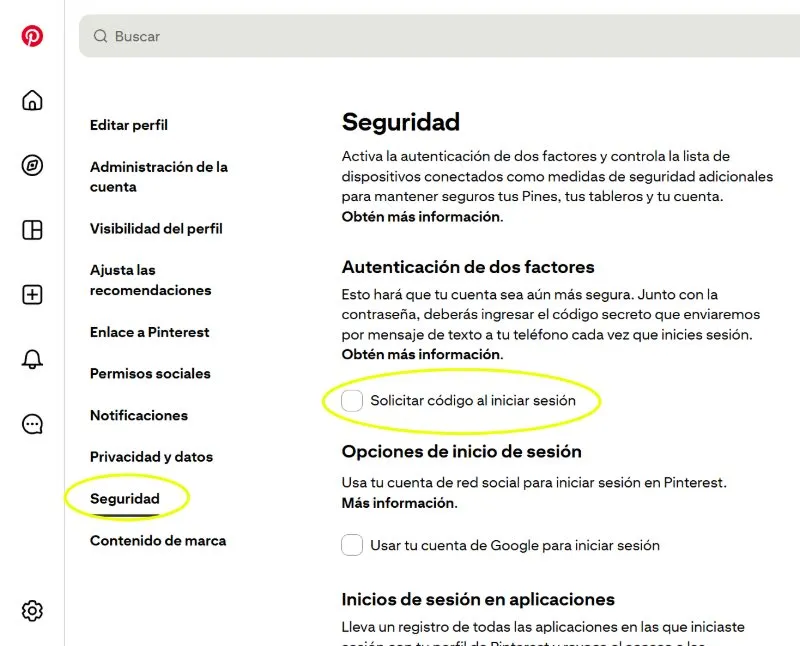
Task: Go to Home feed icon
Action: click(32, 100)
